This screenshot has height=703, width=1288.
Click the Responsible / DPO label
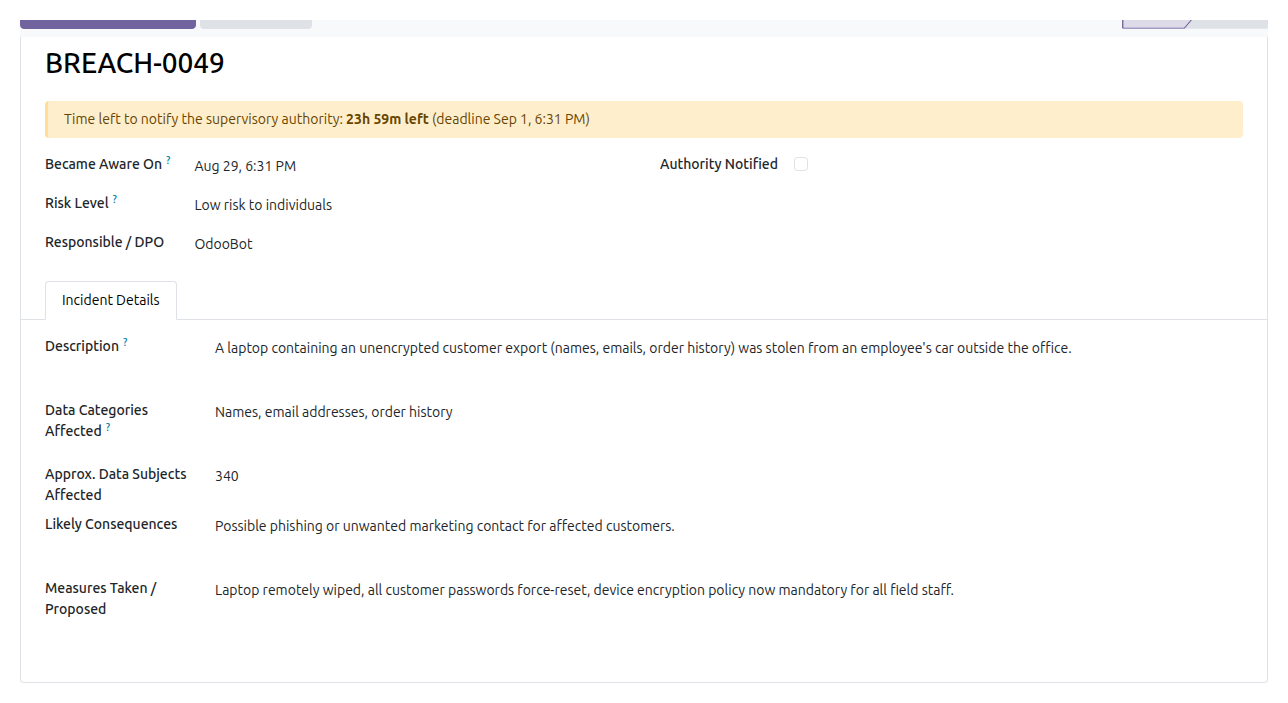coord(105,242)
